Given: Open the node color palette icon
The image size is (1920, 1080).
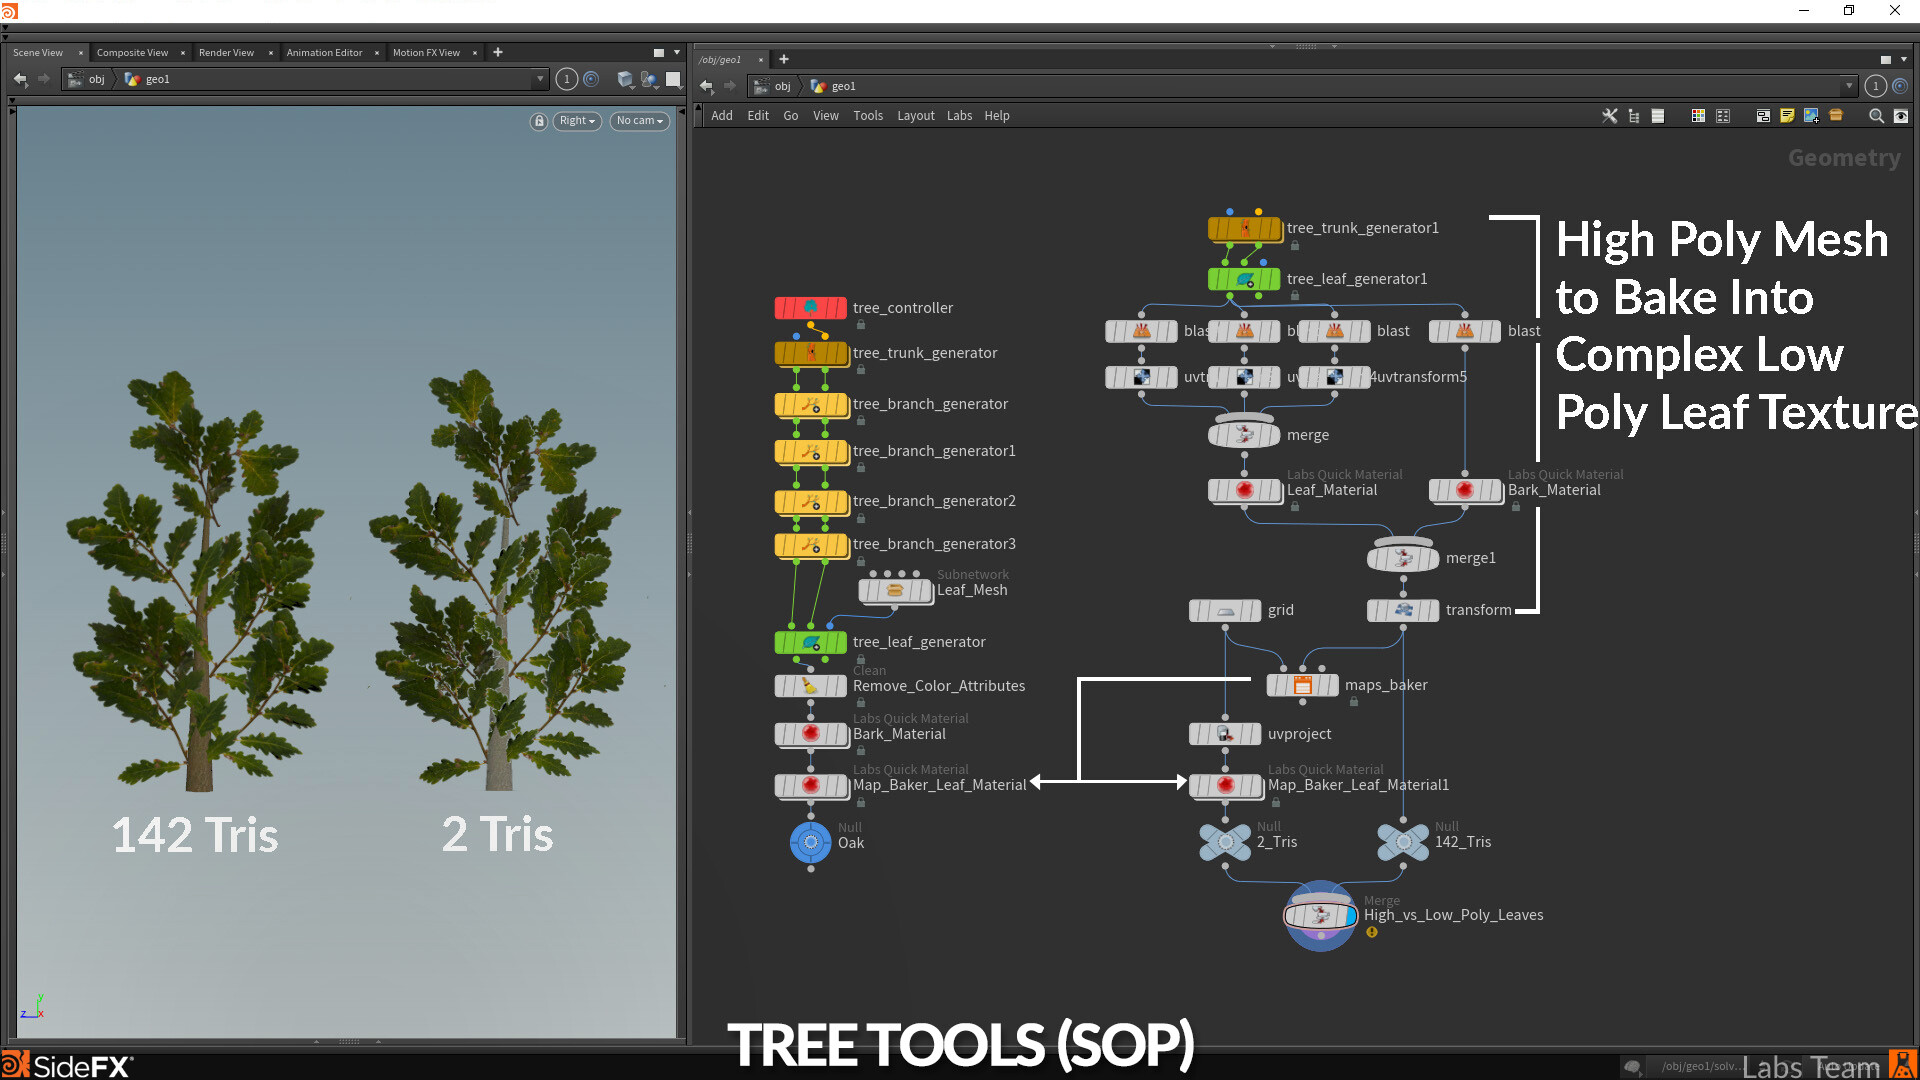Looking at the screenshot, I should (x=1698, y=116).
